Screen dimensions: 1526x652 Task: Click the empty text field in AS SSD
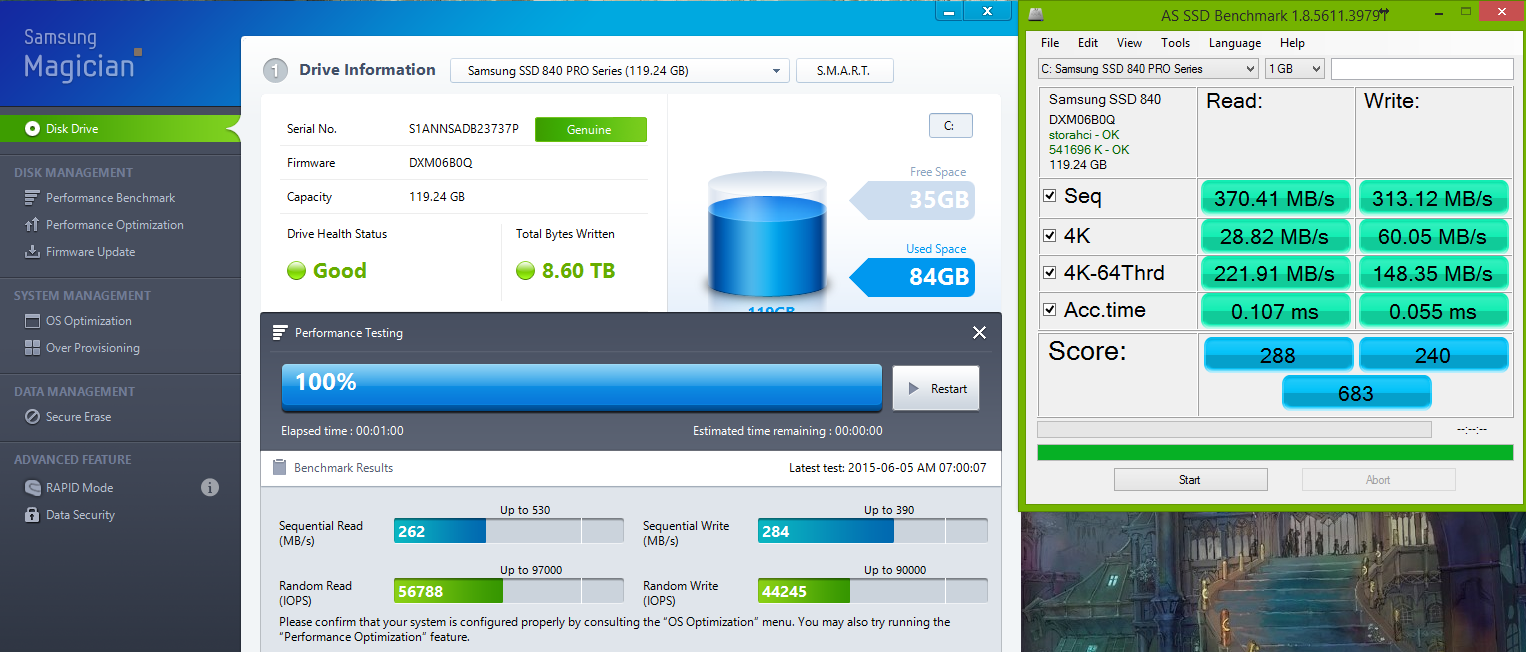click(x=1422, y=69)
